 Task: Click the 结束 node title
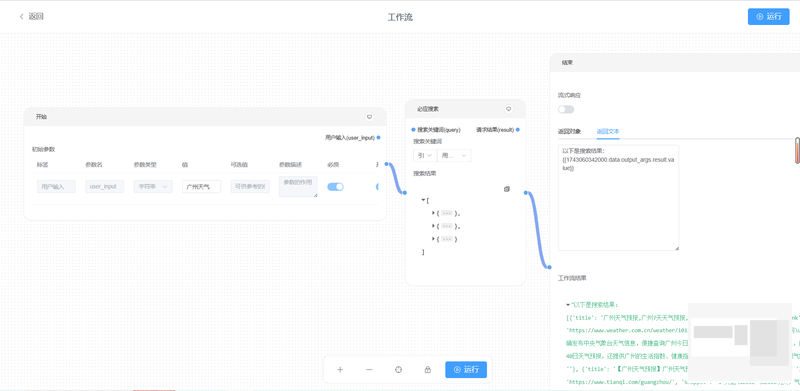[567, 62]
